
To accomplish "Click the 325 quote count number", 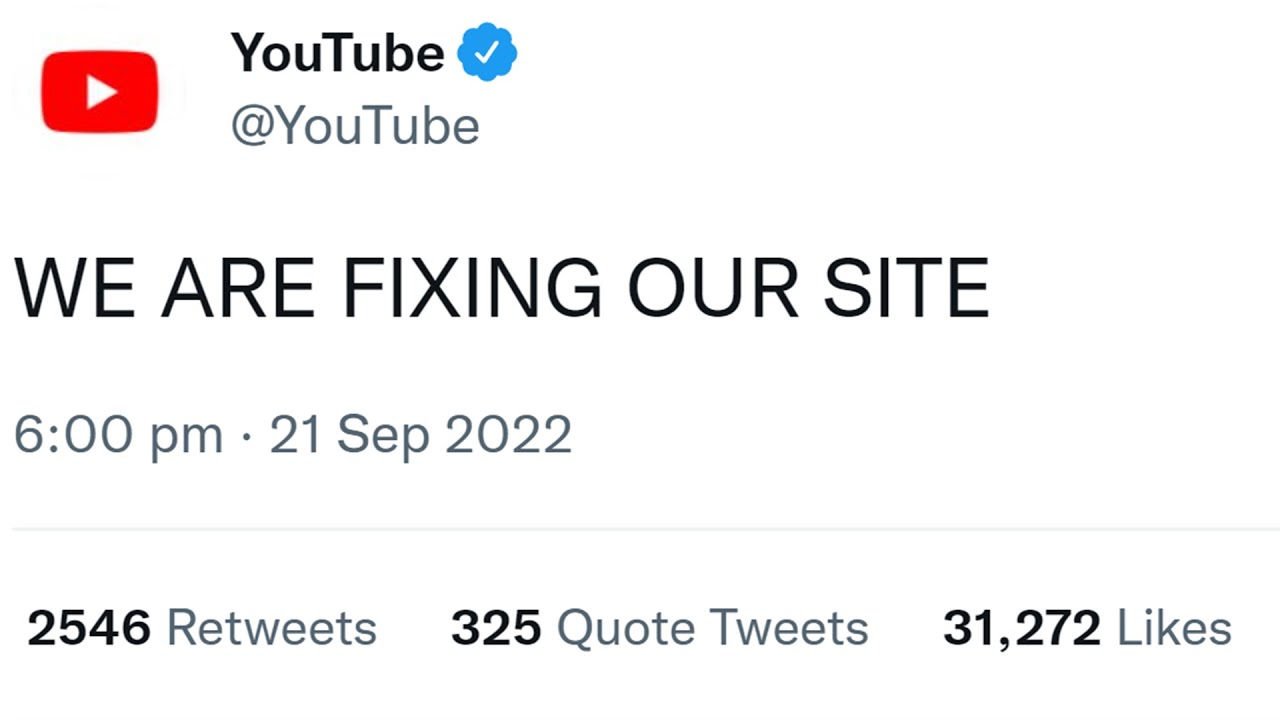I will click(496, 628).
